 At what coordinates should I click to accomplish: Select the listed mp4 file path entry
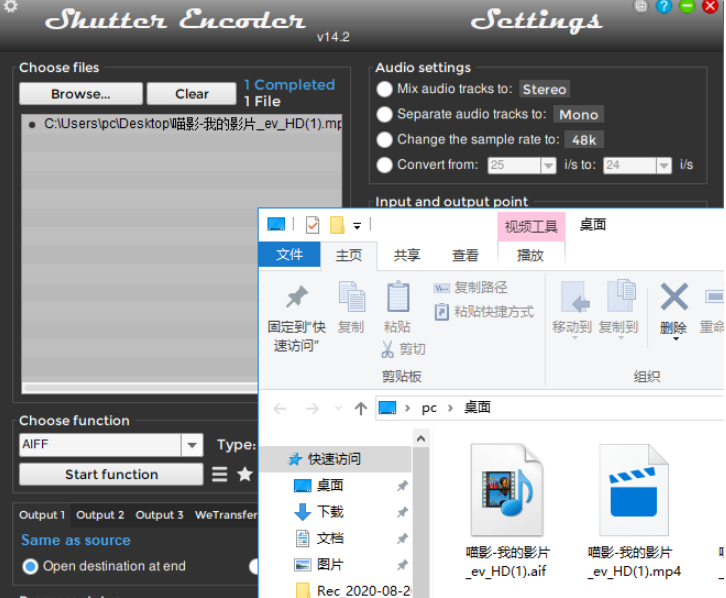182,124
